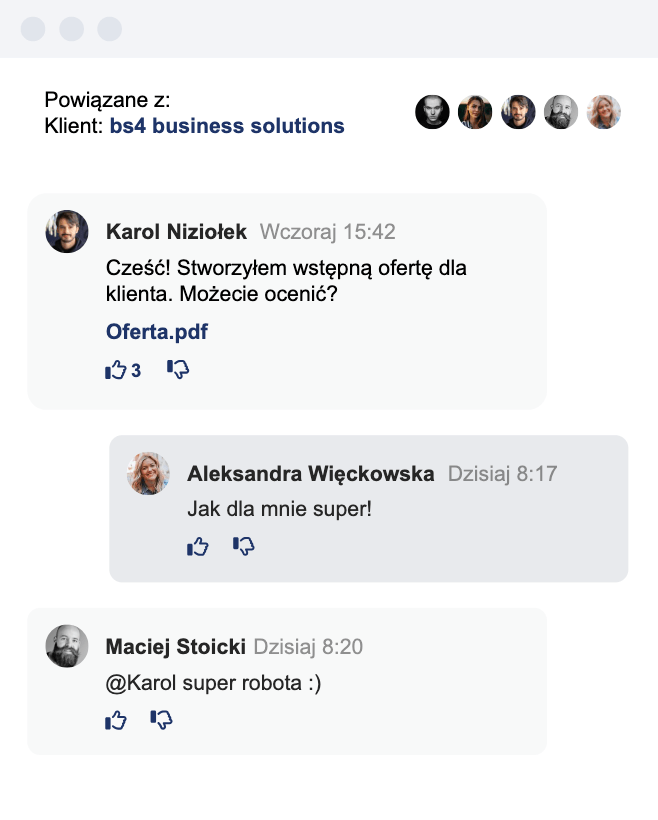Click the Karol Niziołek author name
658x820 pixels.
176,232
